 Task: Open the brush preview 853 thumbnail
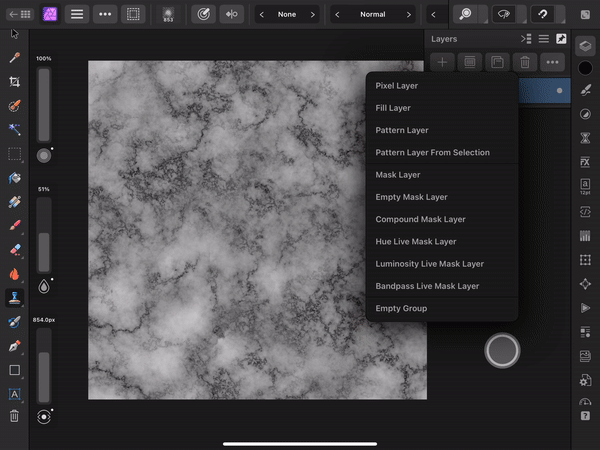coord(168,15)
